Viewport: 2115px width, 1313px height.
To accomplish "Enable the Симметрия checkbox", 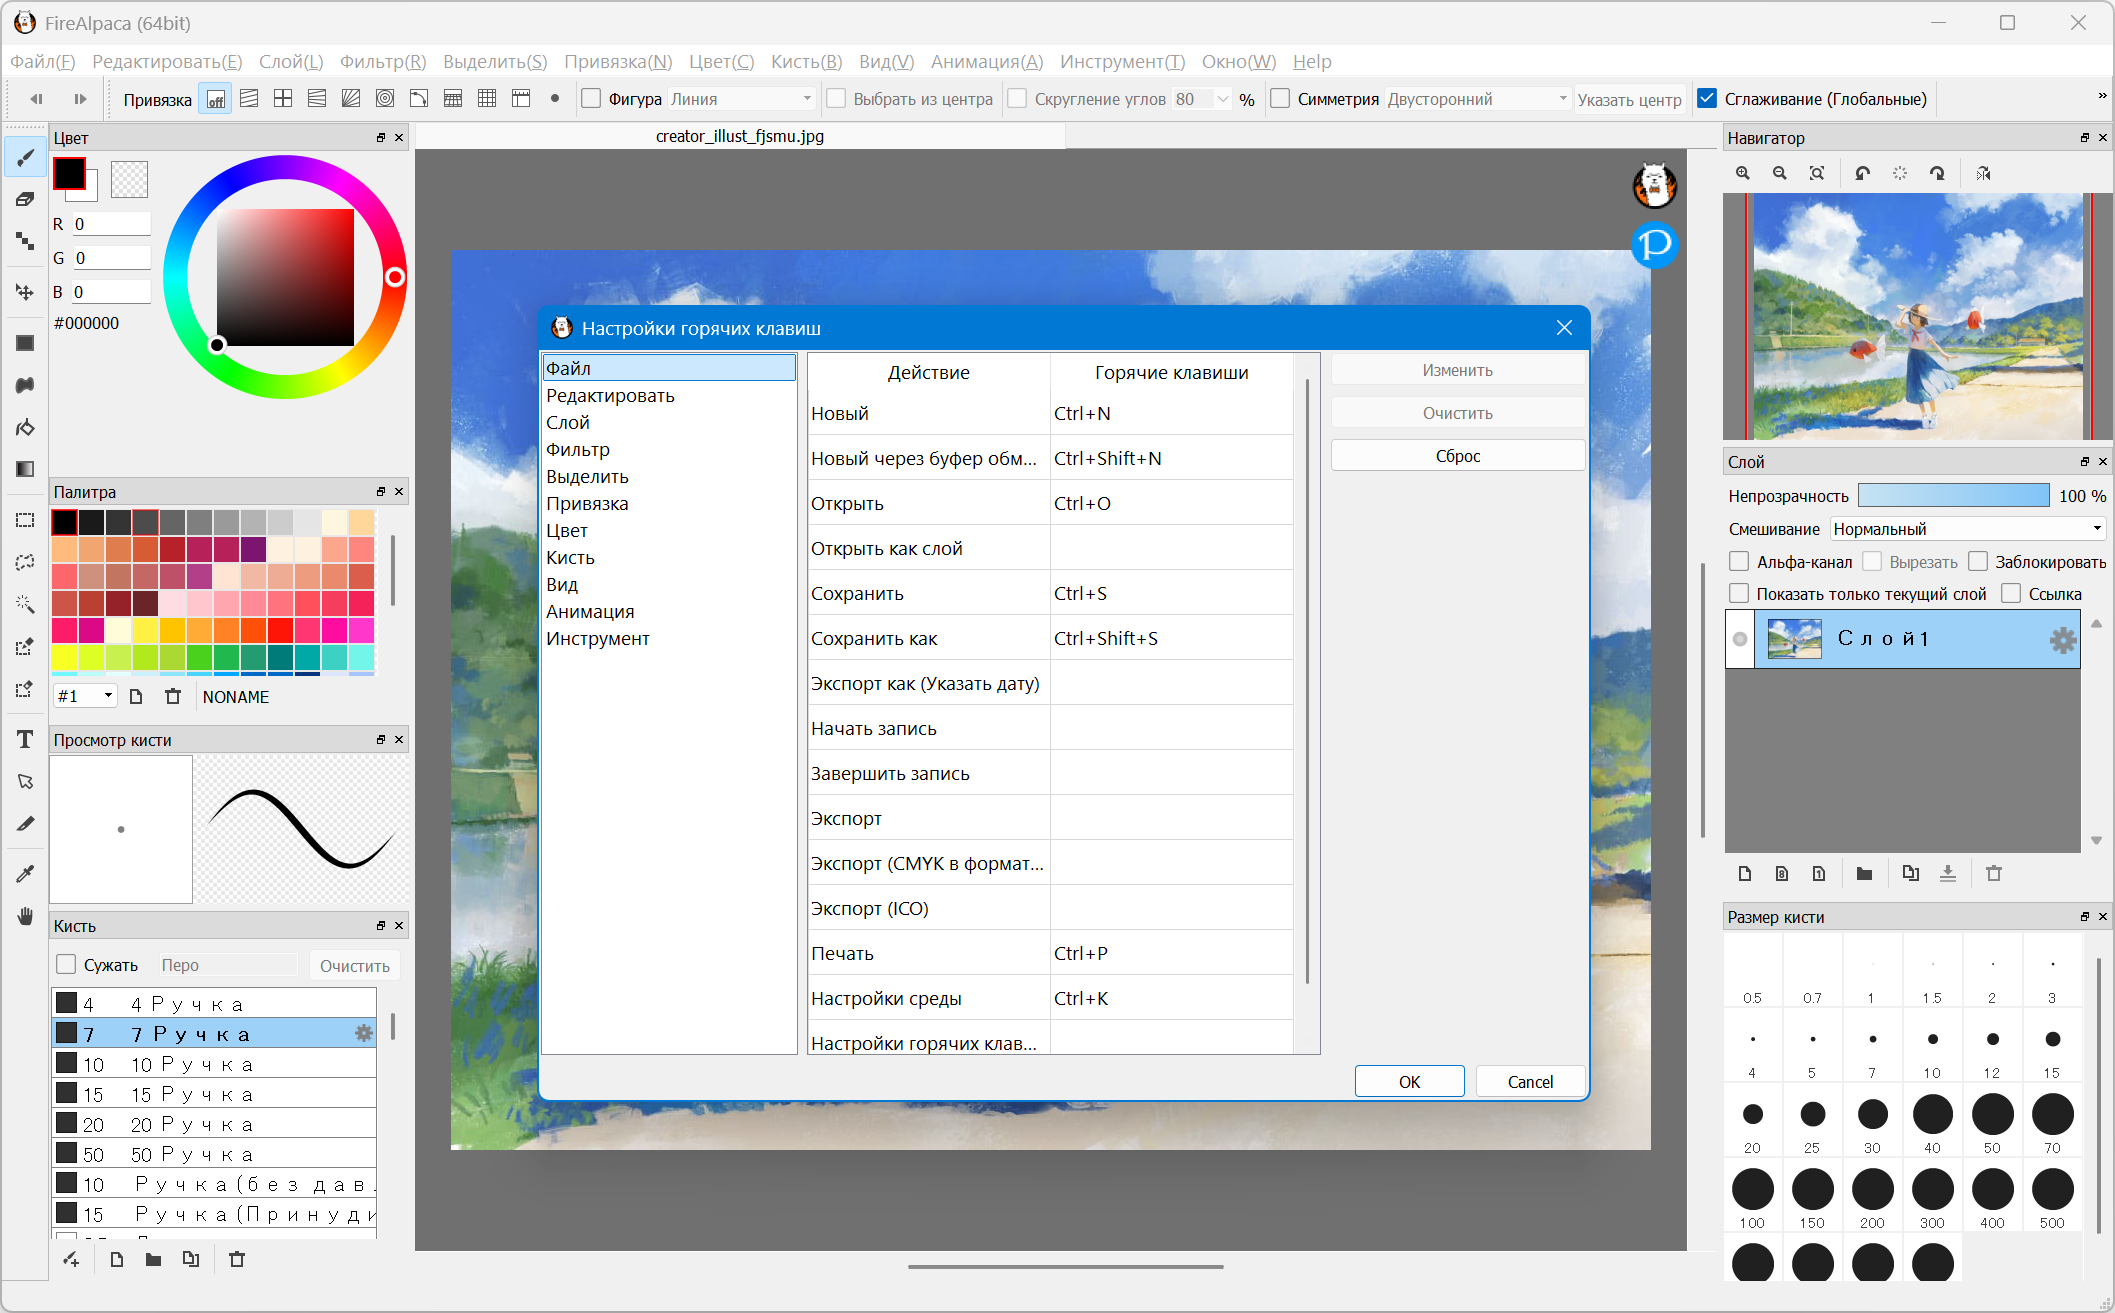I will (1280, 99).
